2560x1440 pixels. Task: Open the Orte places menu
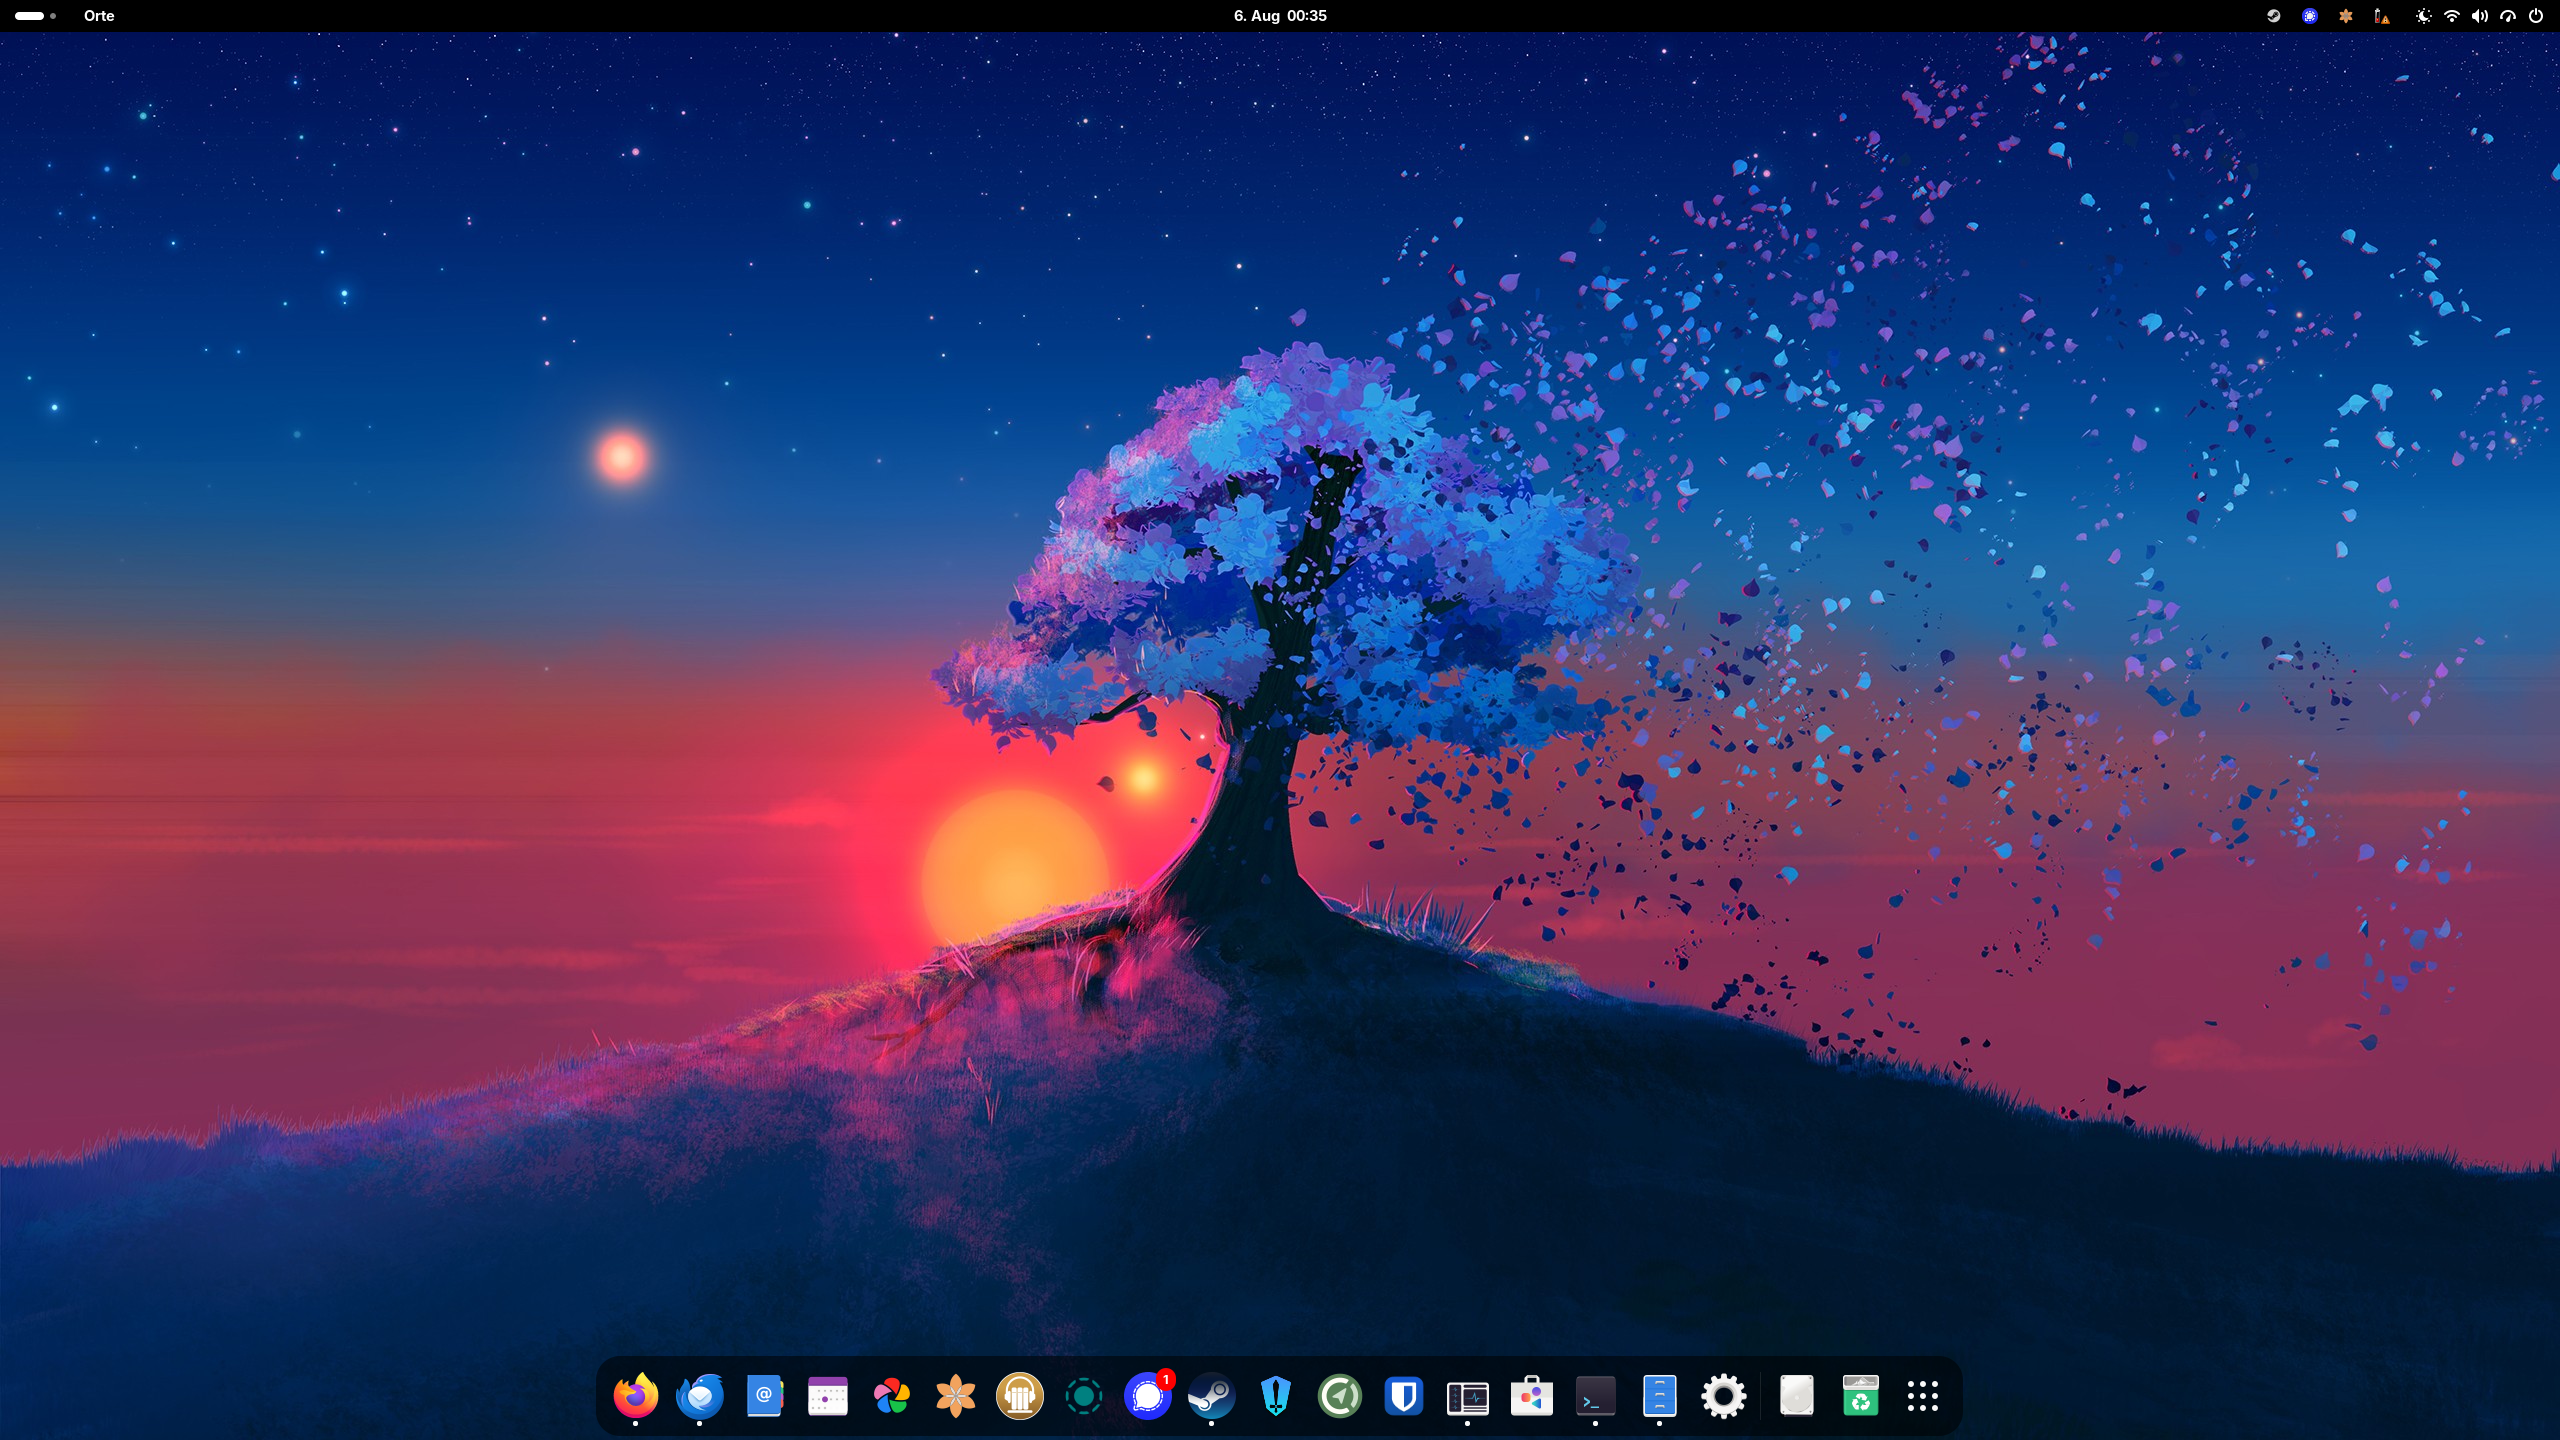(99, 16)
